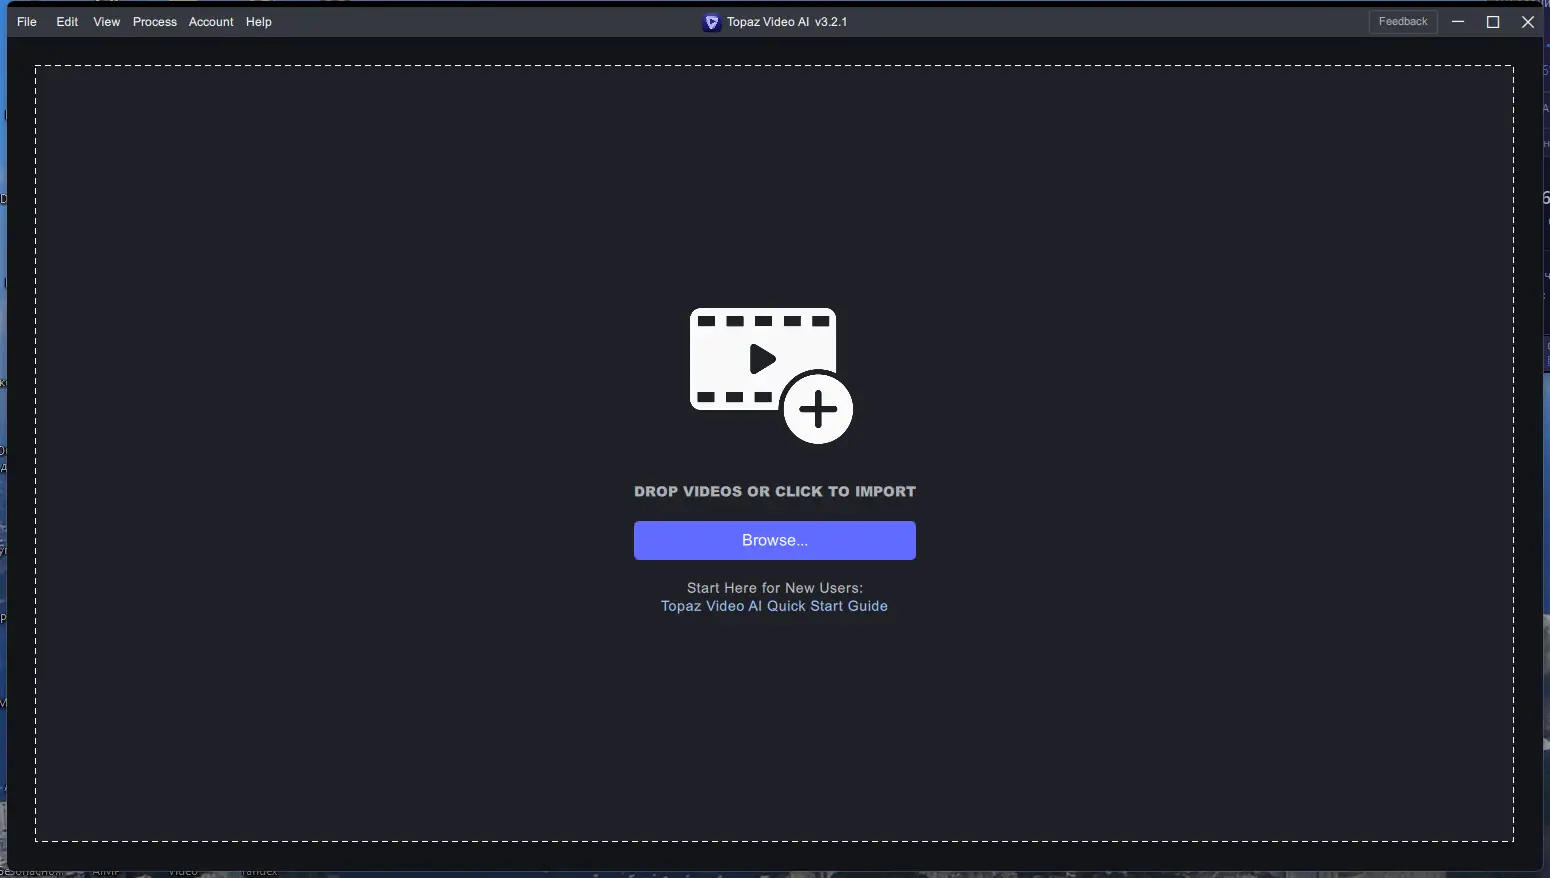Open the Topaz Video AI Quick Start Guide link
This screenshot has height=878, width=1550.
pos(774,606)
